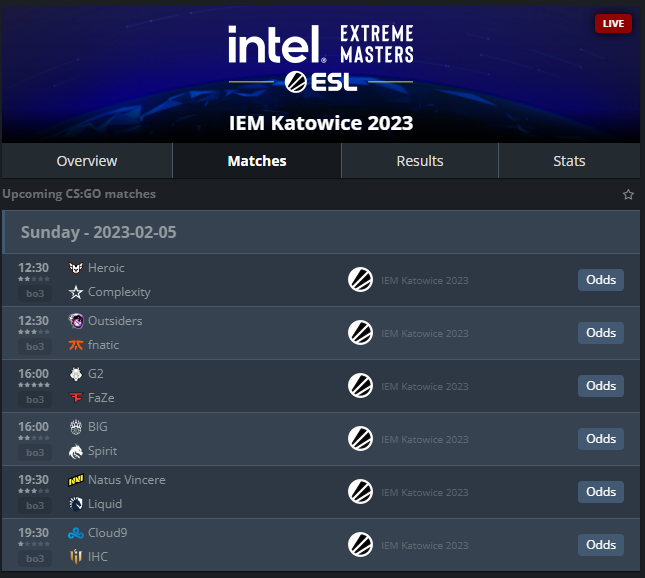Click the fnatic orange logo
This screenshot has width=645, height=578.
pyautogui.click(x=76, y=345)
